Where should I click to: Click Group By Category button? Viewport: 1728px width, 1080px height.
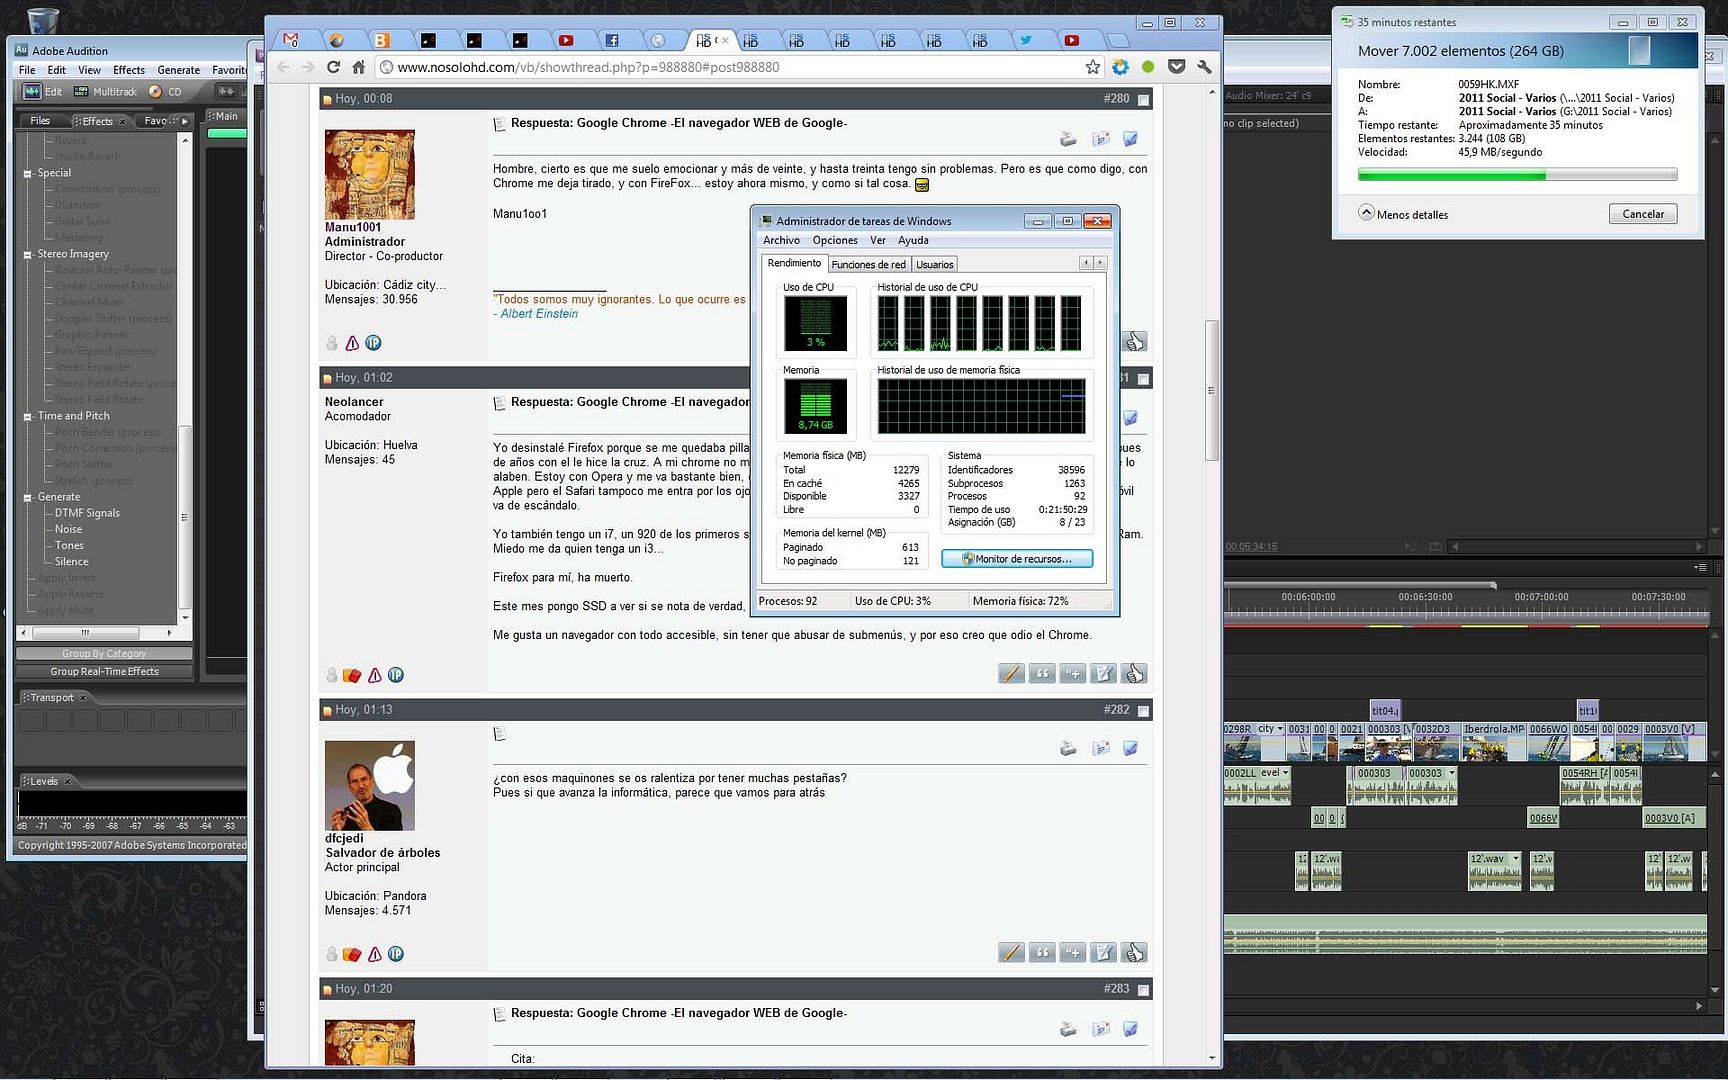tap(104, 654)
